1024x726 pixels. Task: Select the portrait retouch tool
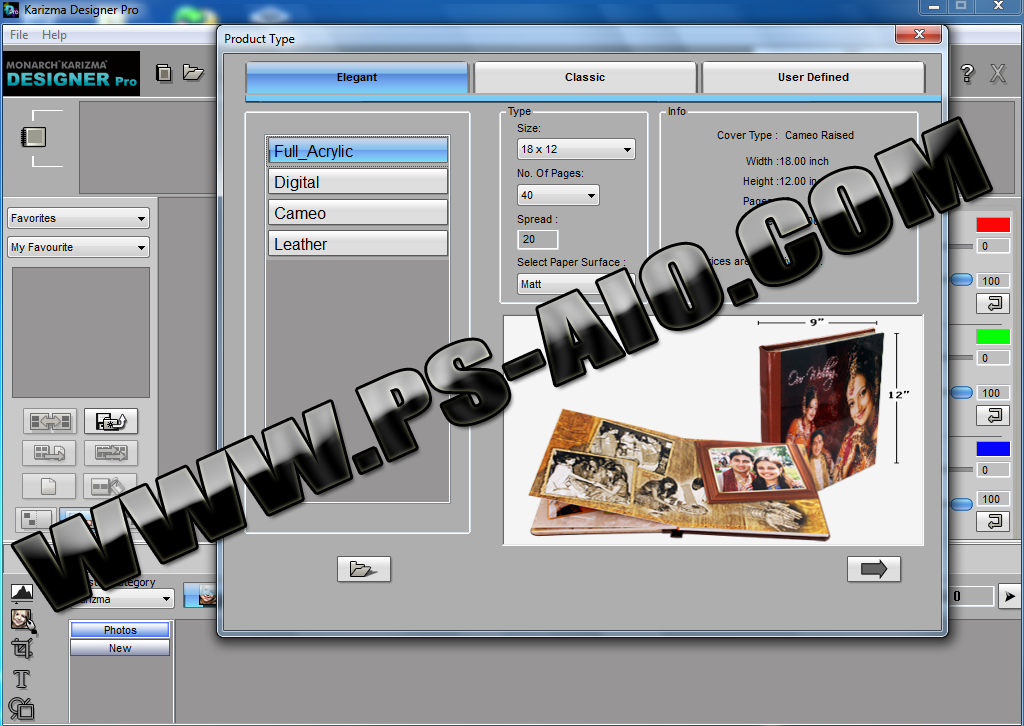[22, 620]
